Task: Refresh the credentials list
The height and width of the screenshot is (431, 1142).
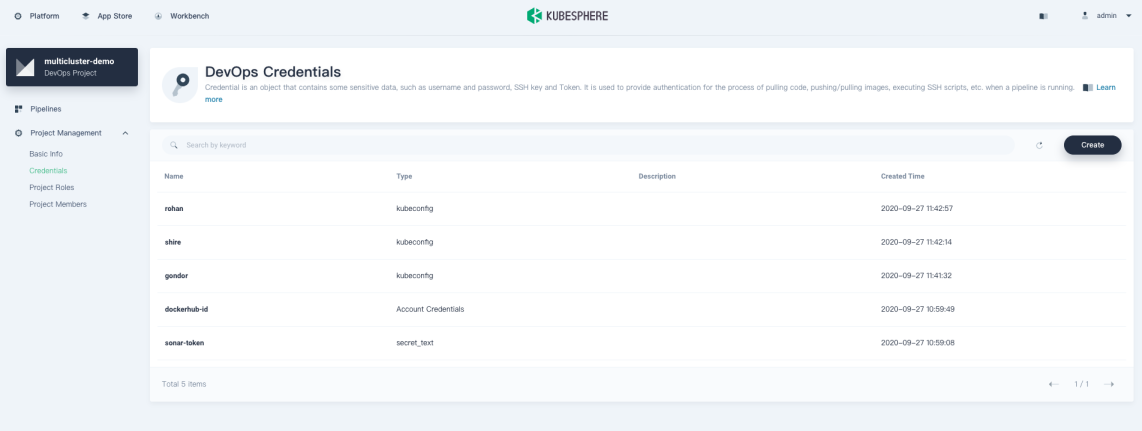Action: [1039, 146]
